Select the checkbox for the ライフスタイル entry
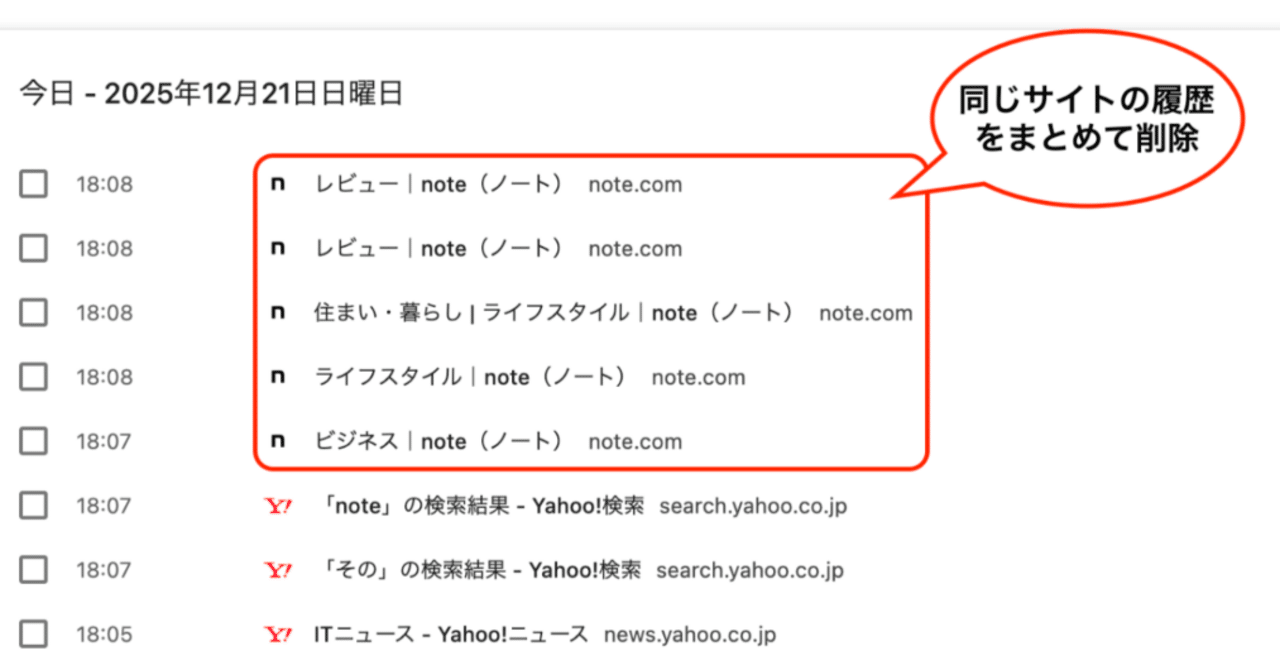The width and height of the screenshot is (1280, 670). click(33, 377)
